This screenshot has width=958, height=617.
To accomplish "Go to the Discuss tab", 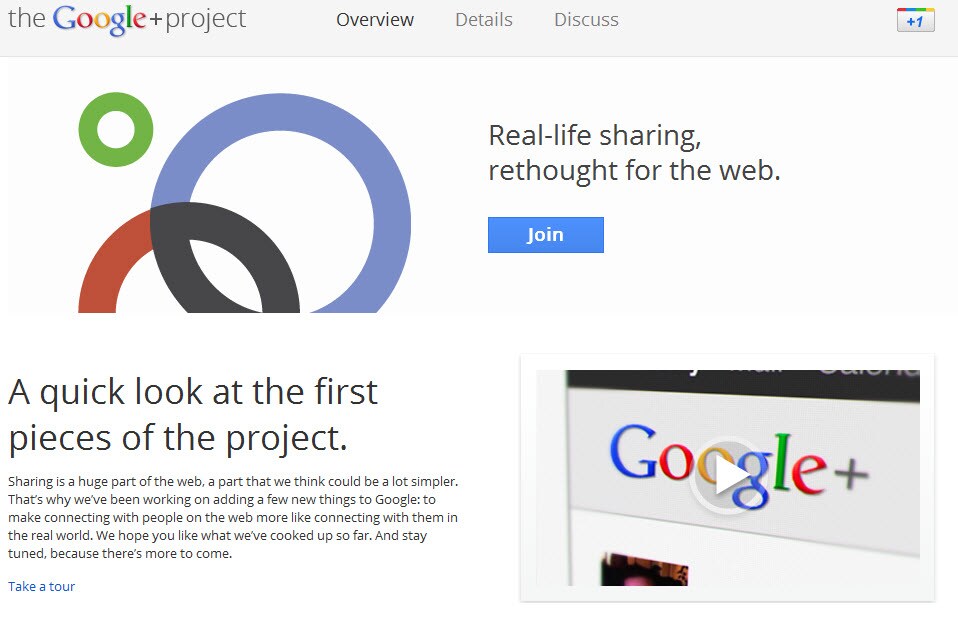I will point(586,20).
